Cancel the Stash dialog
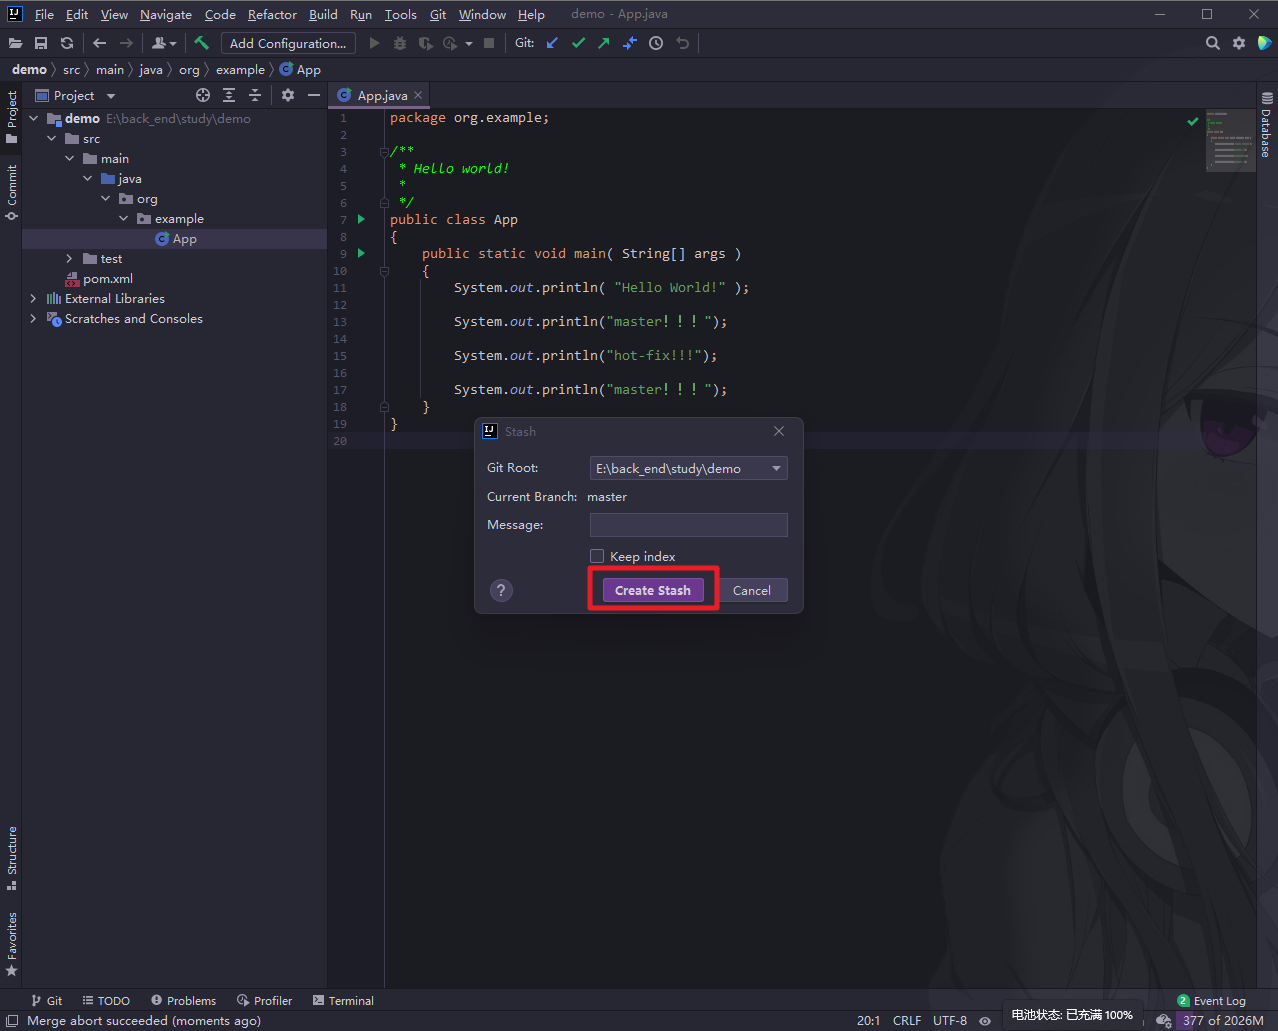 pyautogui.click(x=753, y=590)
